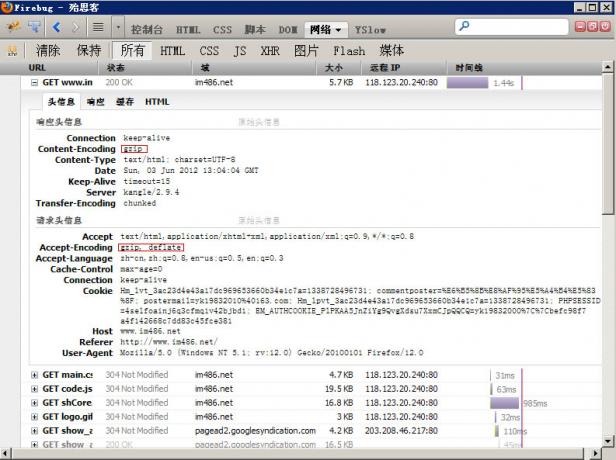Viewport: 616px width, 460px height.
Task: Turn off Firebug with rightmost red button
Action: tap(605, 26)
